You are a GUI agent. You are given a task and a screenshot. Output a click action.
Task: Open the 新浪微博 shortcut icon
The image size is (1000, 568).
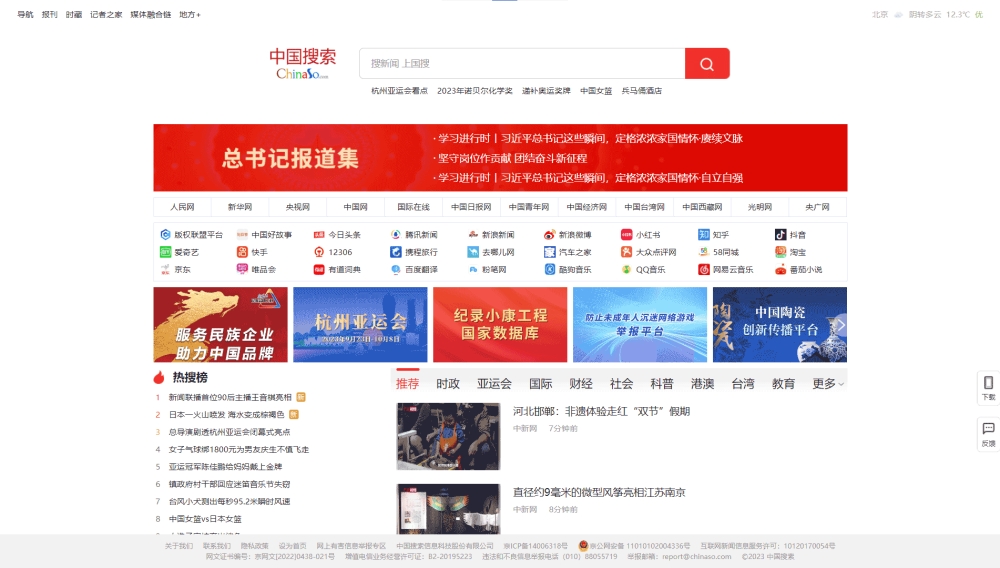point(549,235)
